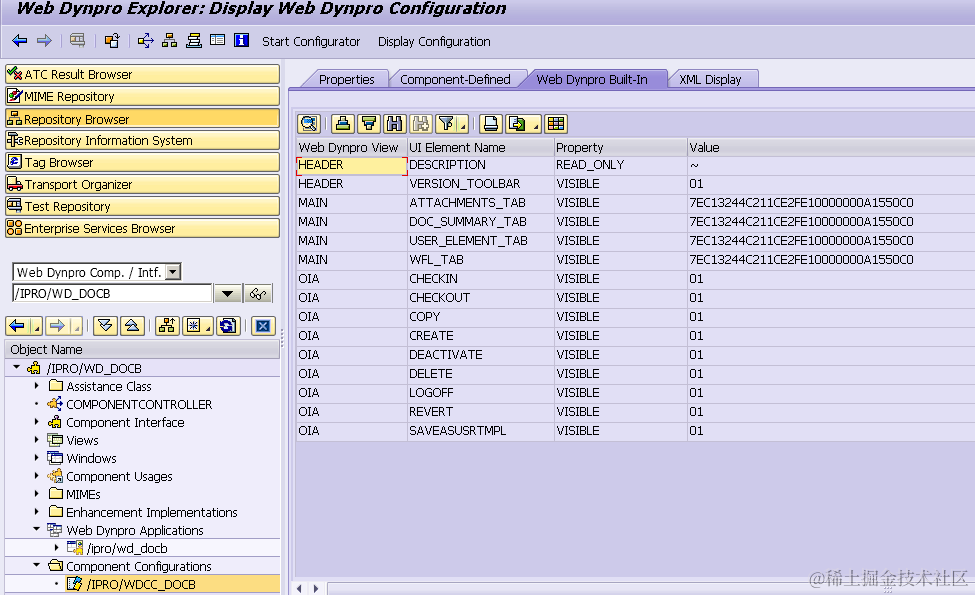Click the Display Superordinate Object List icon
This screenshot has height=595, width=975.
[166, 326]
